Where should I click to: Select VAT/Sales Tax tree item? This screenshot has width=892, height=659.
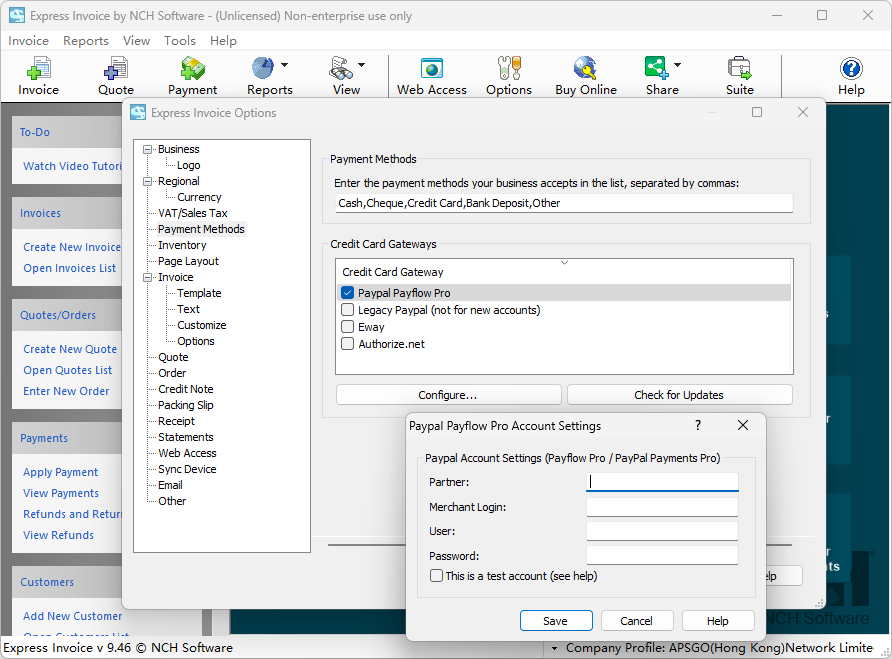(x=192, y=213)
